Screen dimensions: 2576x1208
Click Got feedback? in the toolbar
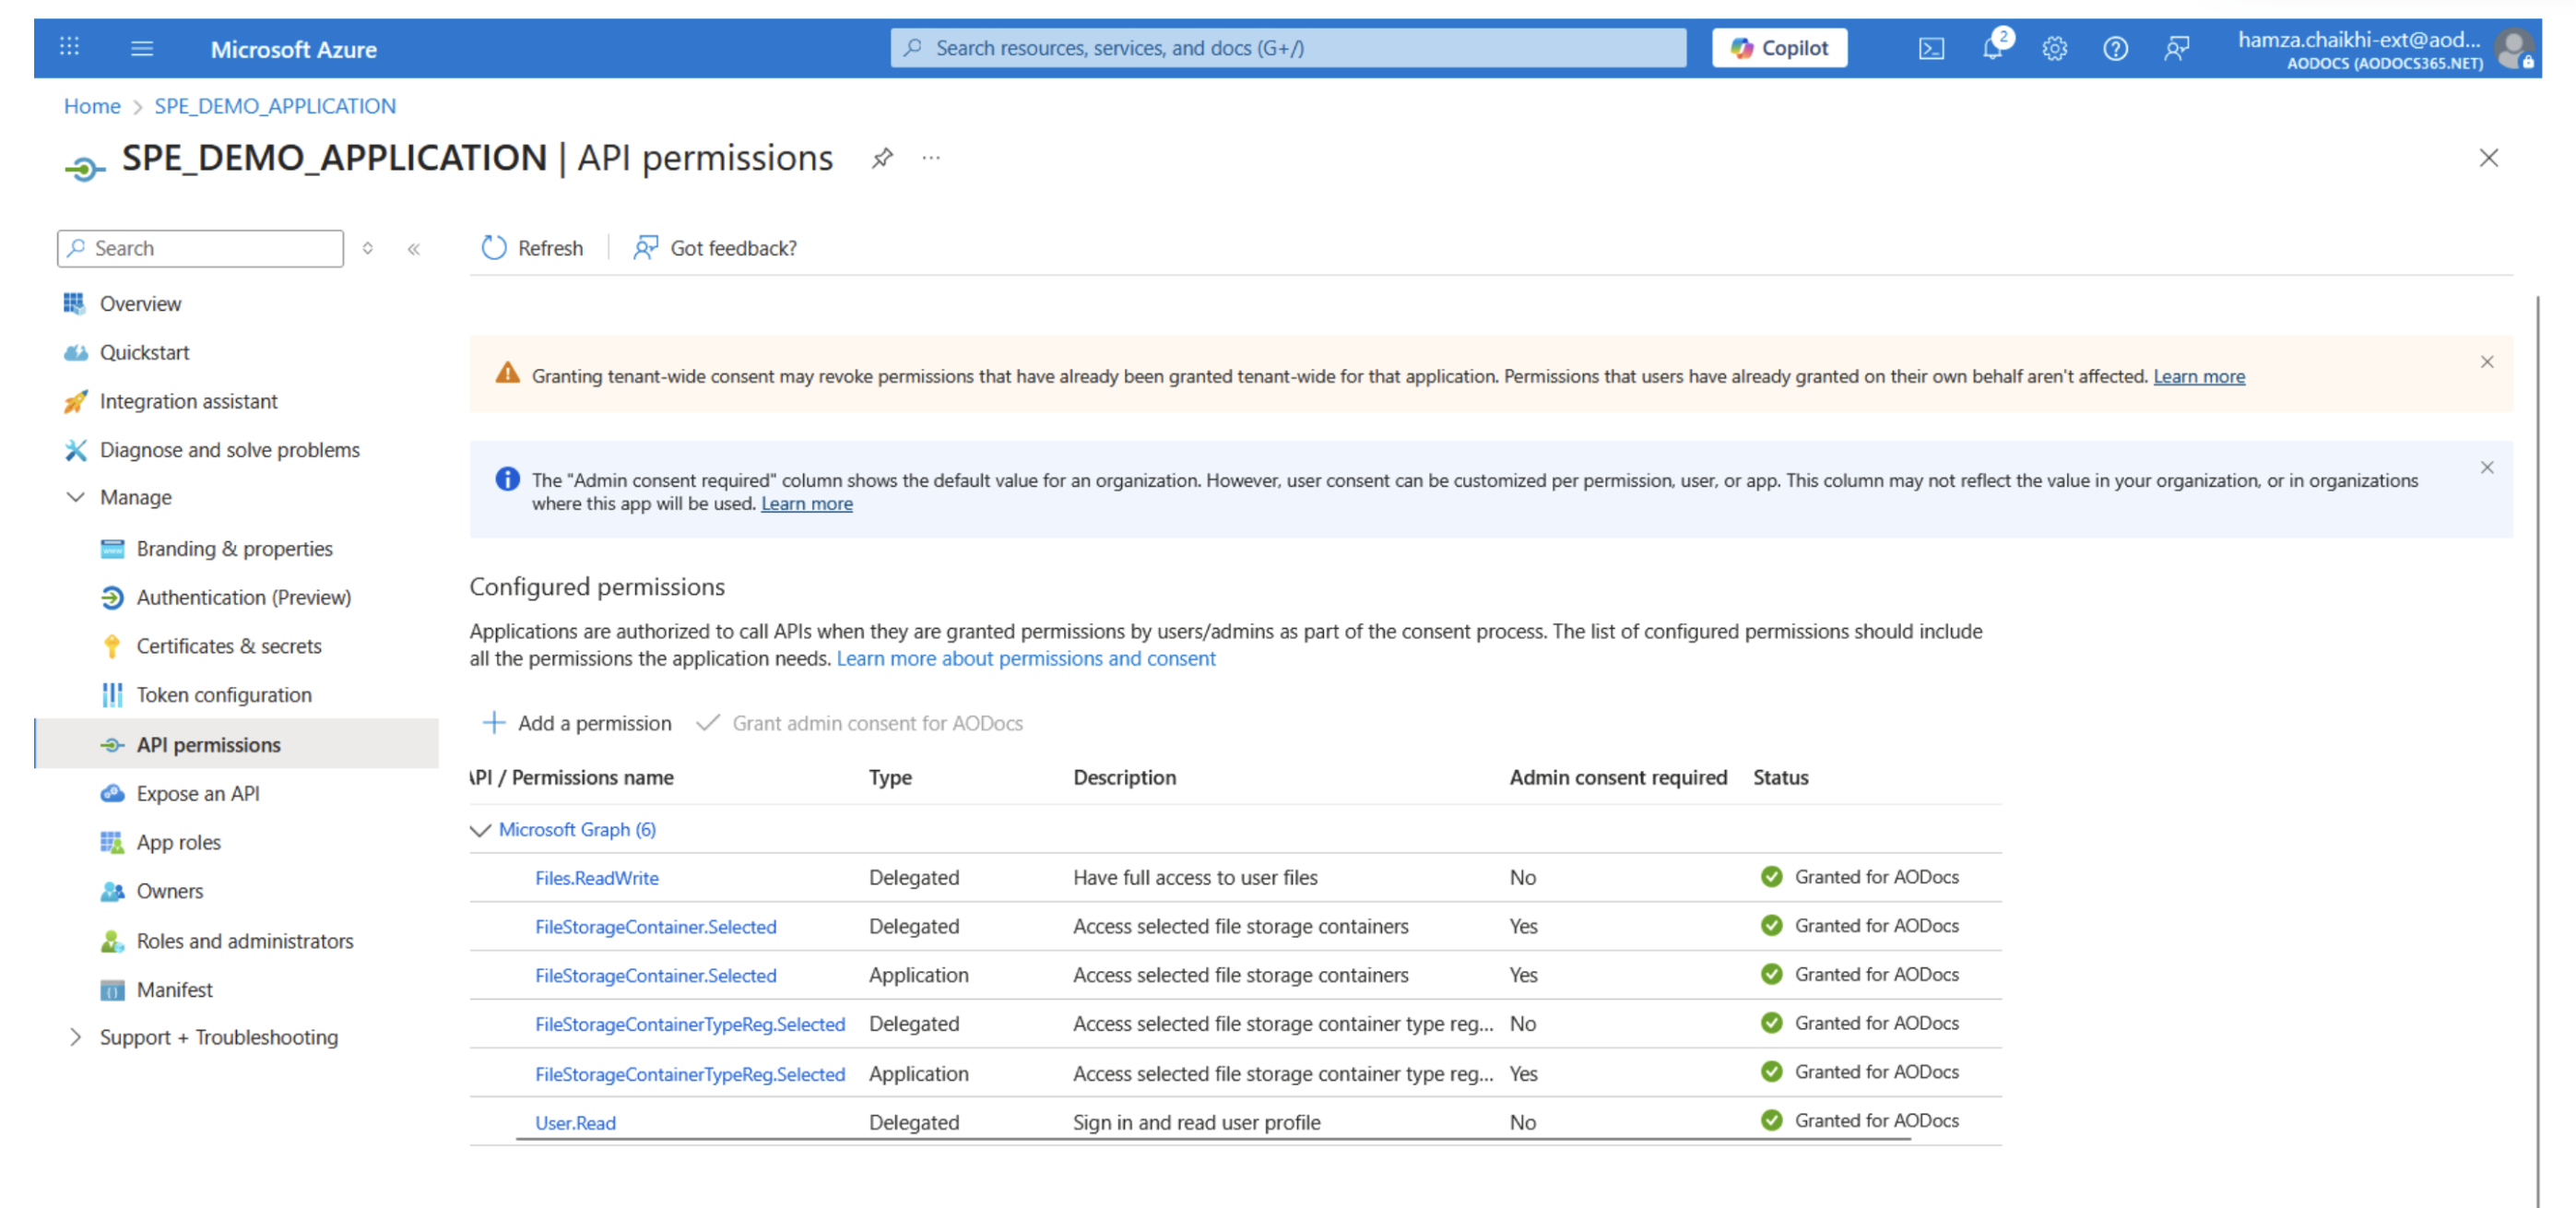click(715, 248)
